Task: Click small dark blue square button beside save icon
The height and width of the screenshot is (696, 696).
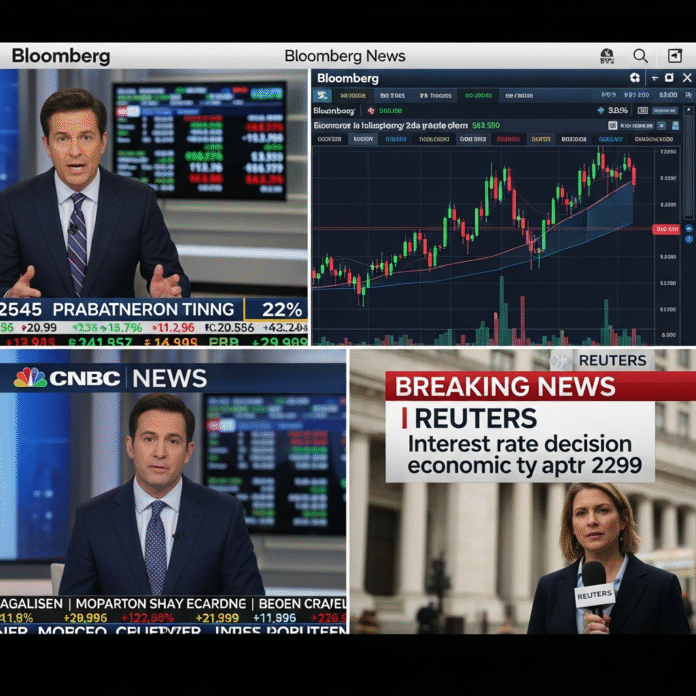Action: 661,126
